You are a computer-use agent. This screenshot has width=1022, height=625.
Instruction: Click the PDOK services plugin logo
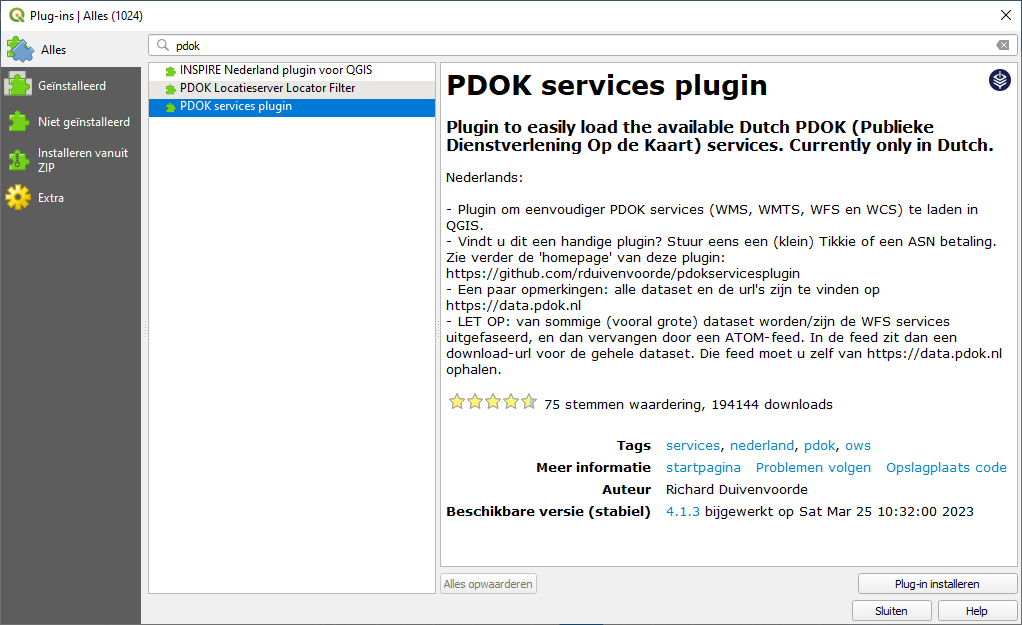(999, 81)
